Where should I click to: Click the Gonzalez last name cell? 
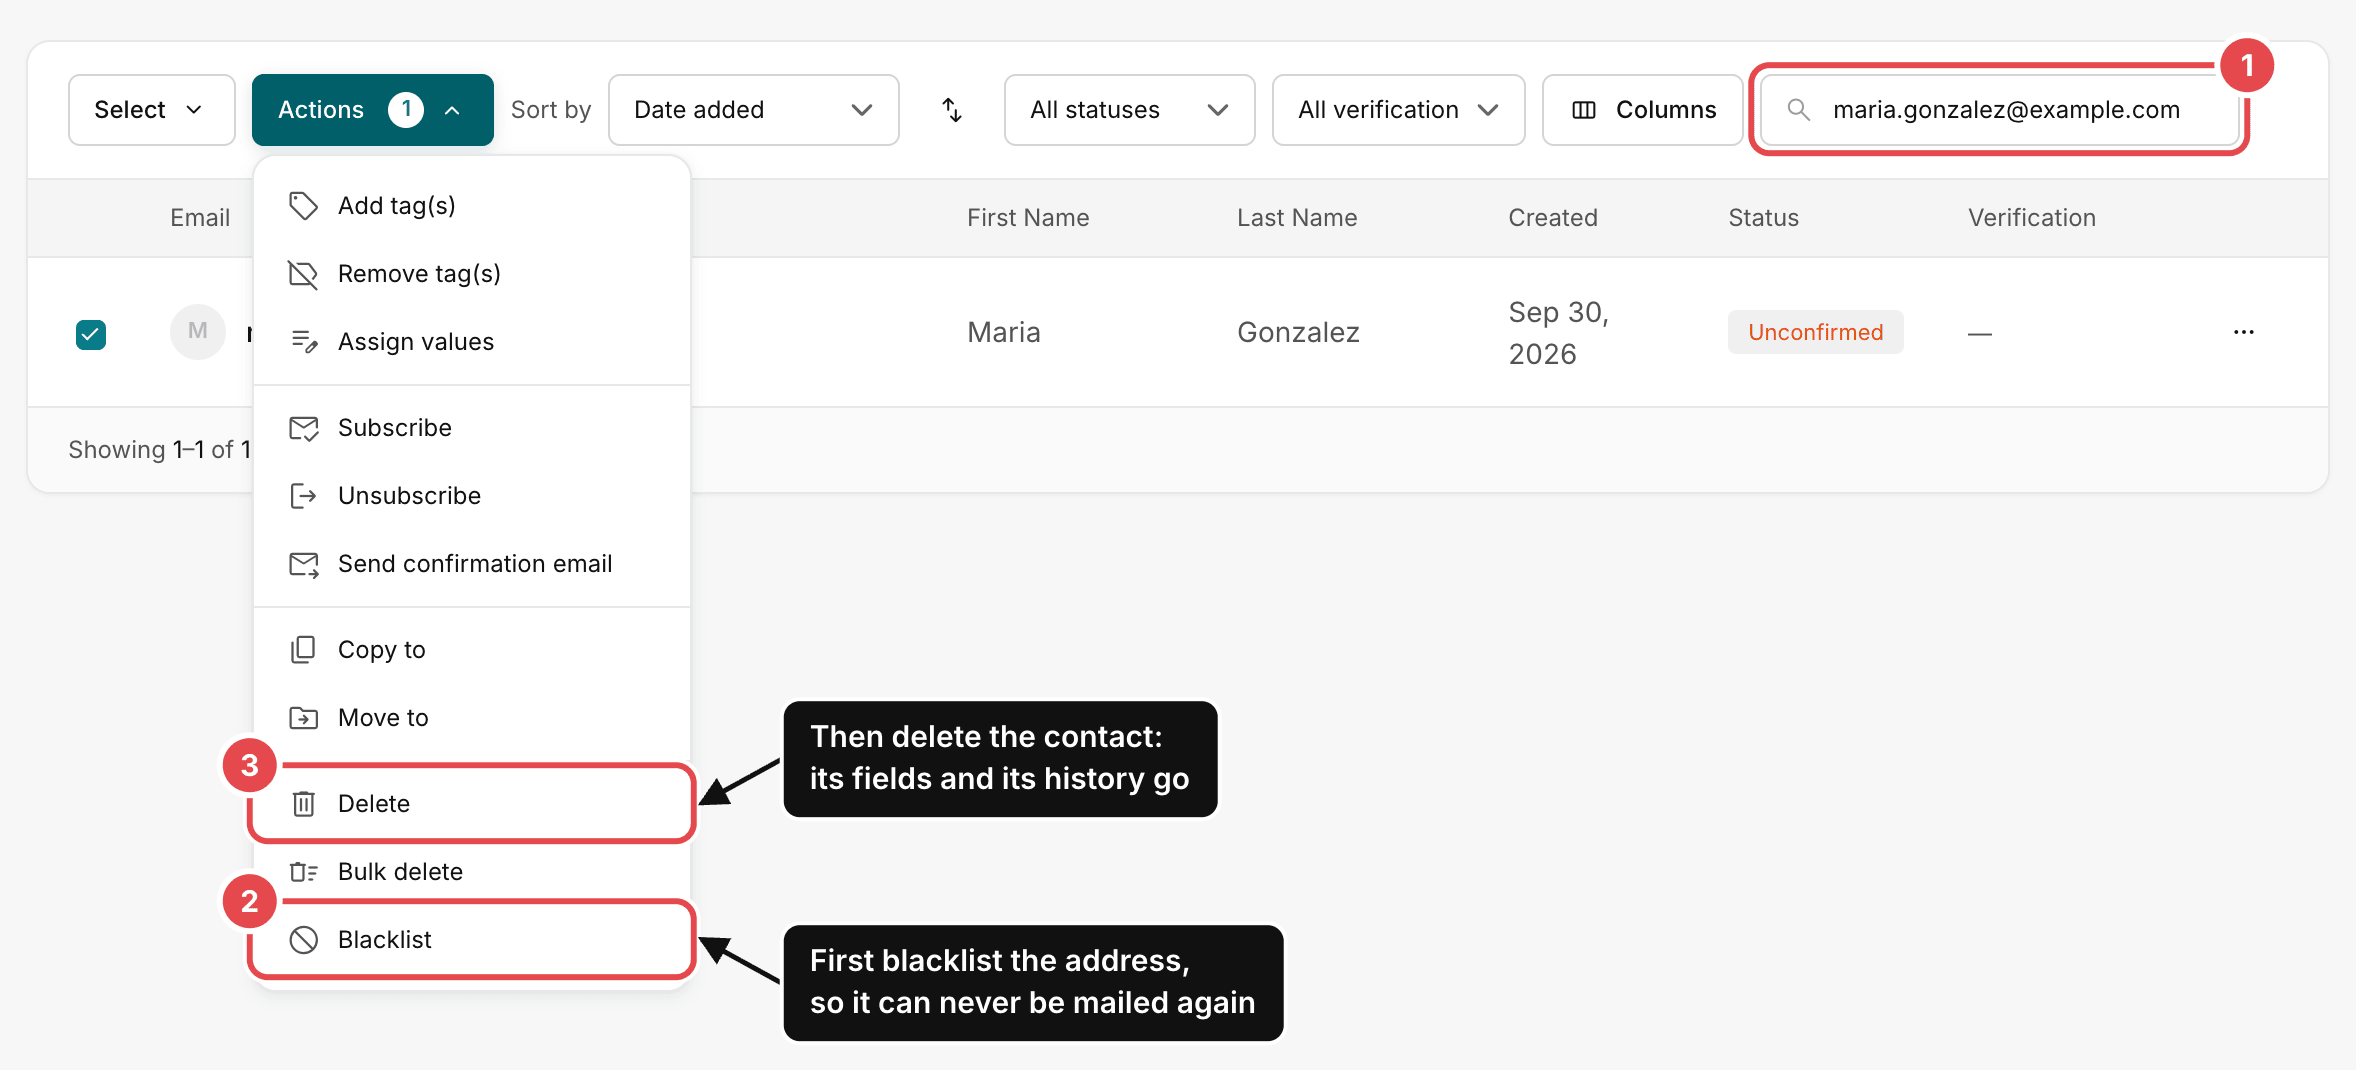[x=1298, y=332]
